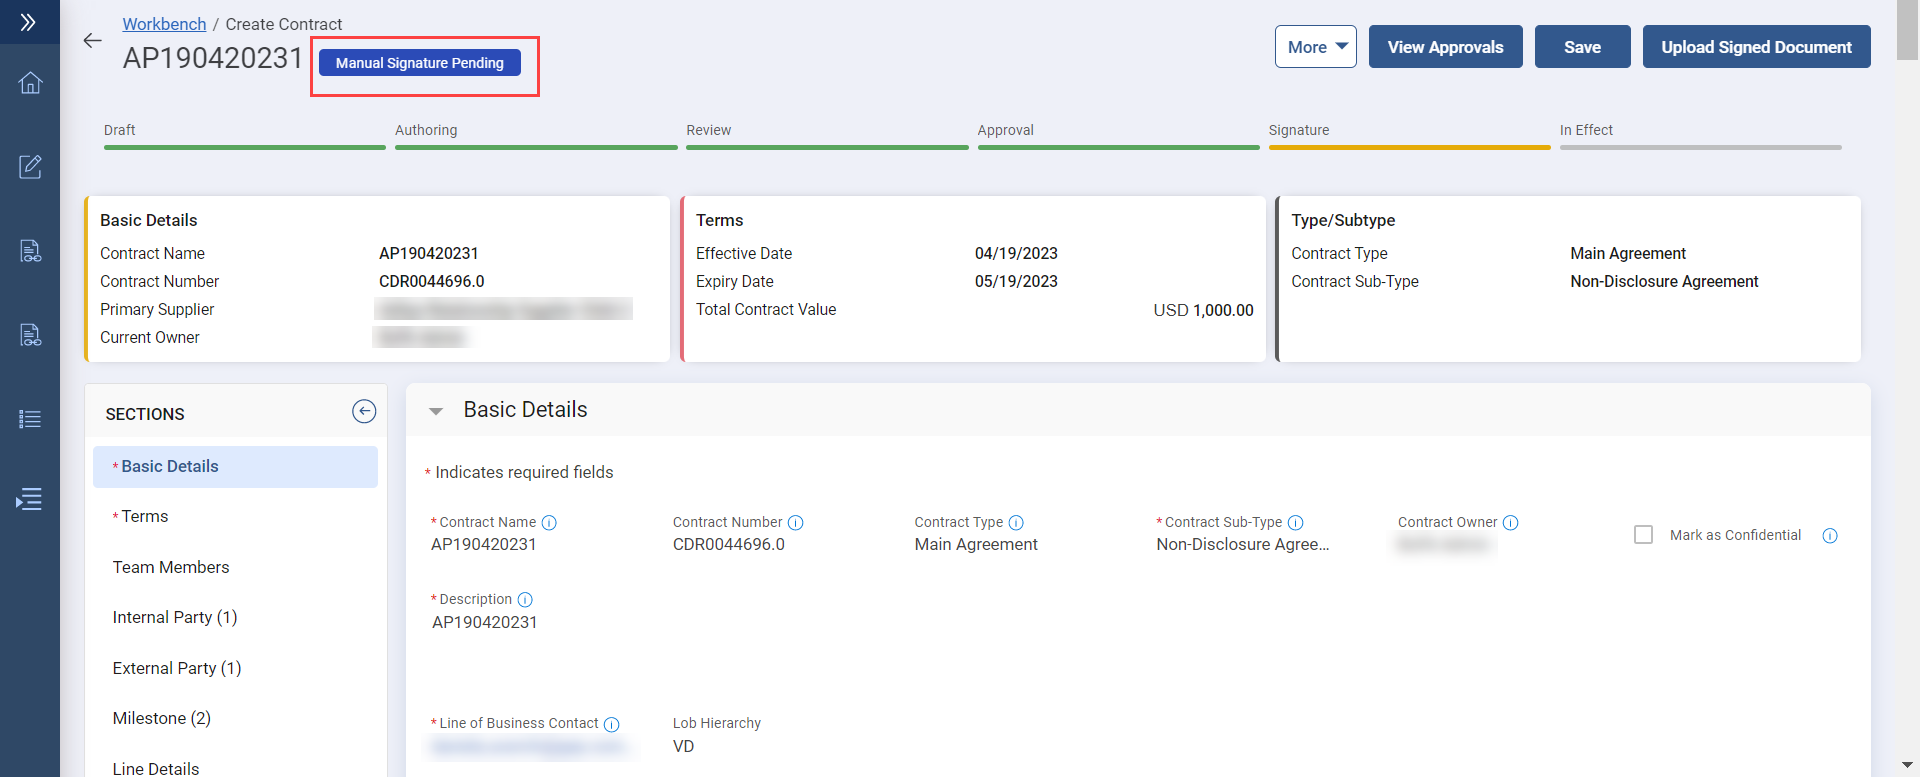The height and width of the screenshot is (777, 1920).
Task: Click the back arrow beside contract title
Action: click(x=93, y=41)
